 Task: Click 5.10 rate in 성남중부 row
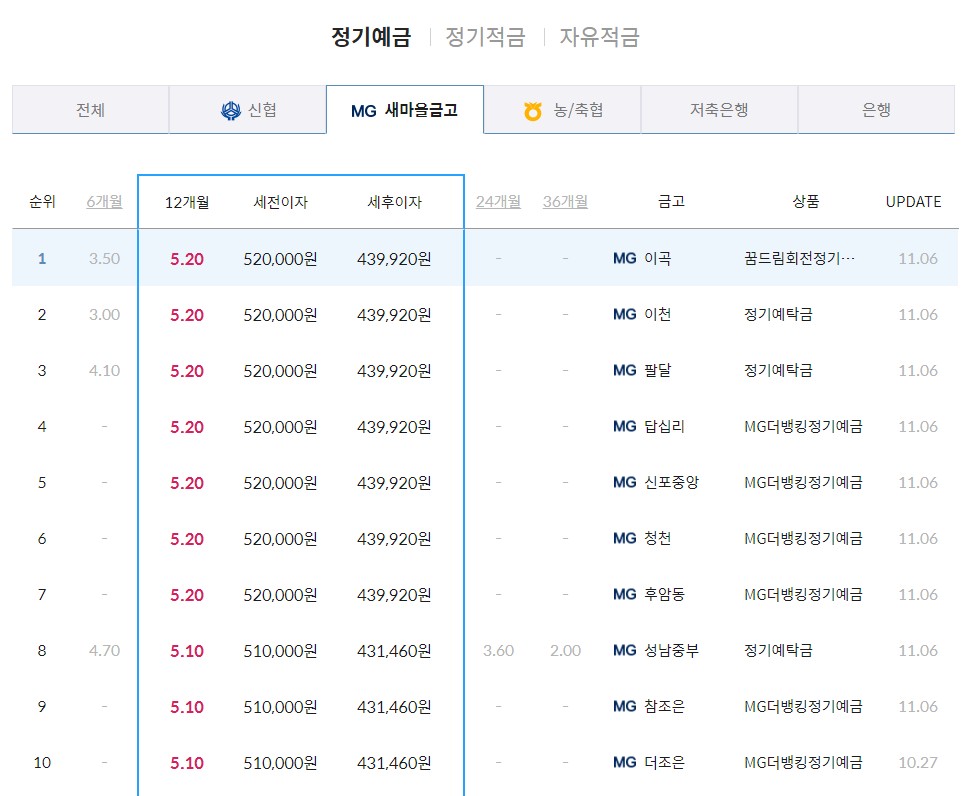[187, 650]
